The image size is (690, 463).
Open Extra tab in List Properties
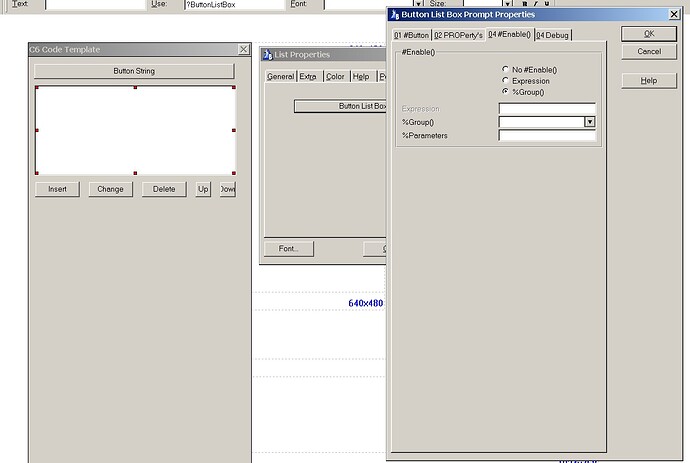308,77
